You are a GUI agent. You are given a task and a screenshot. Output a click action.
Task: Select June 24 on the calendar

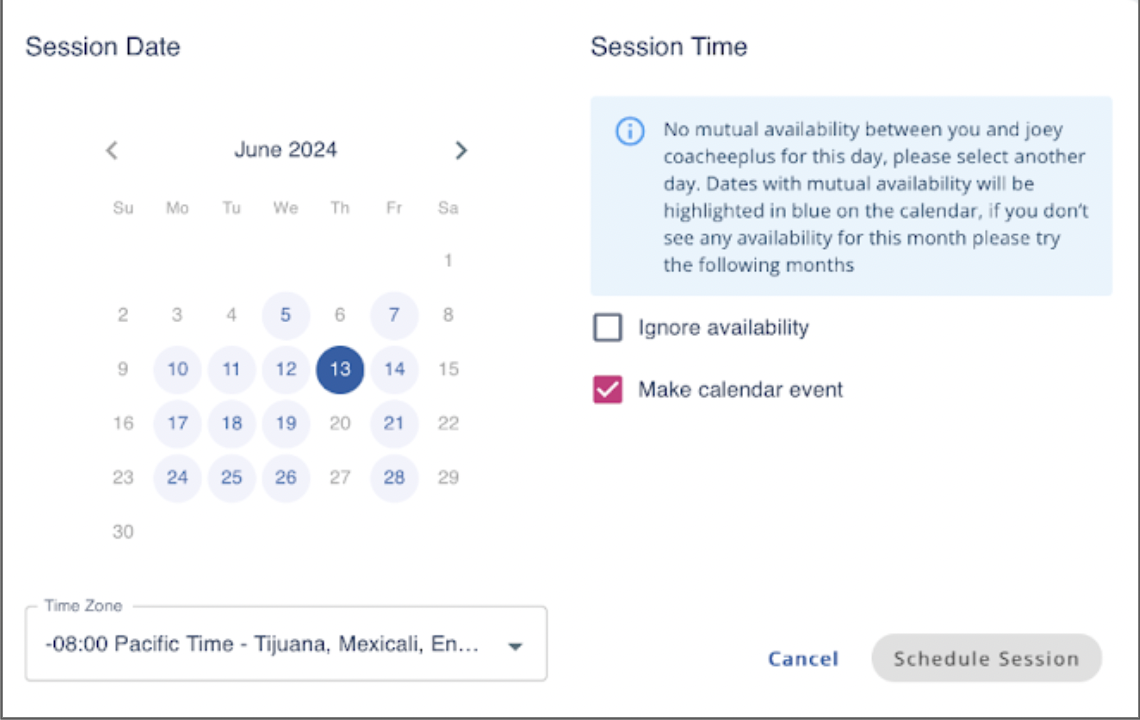click(178, 477)
